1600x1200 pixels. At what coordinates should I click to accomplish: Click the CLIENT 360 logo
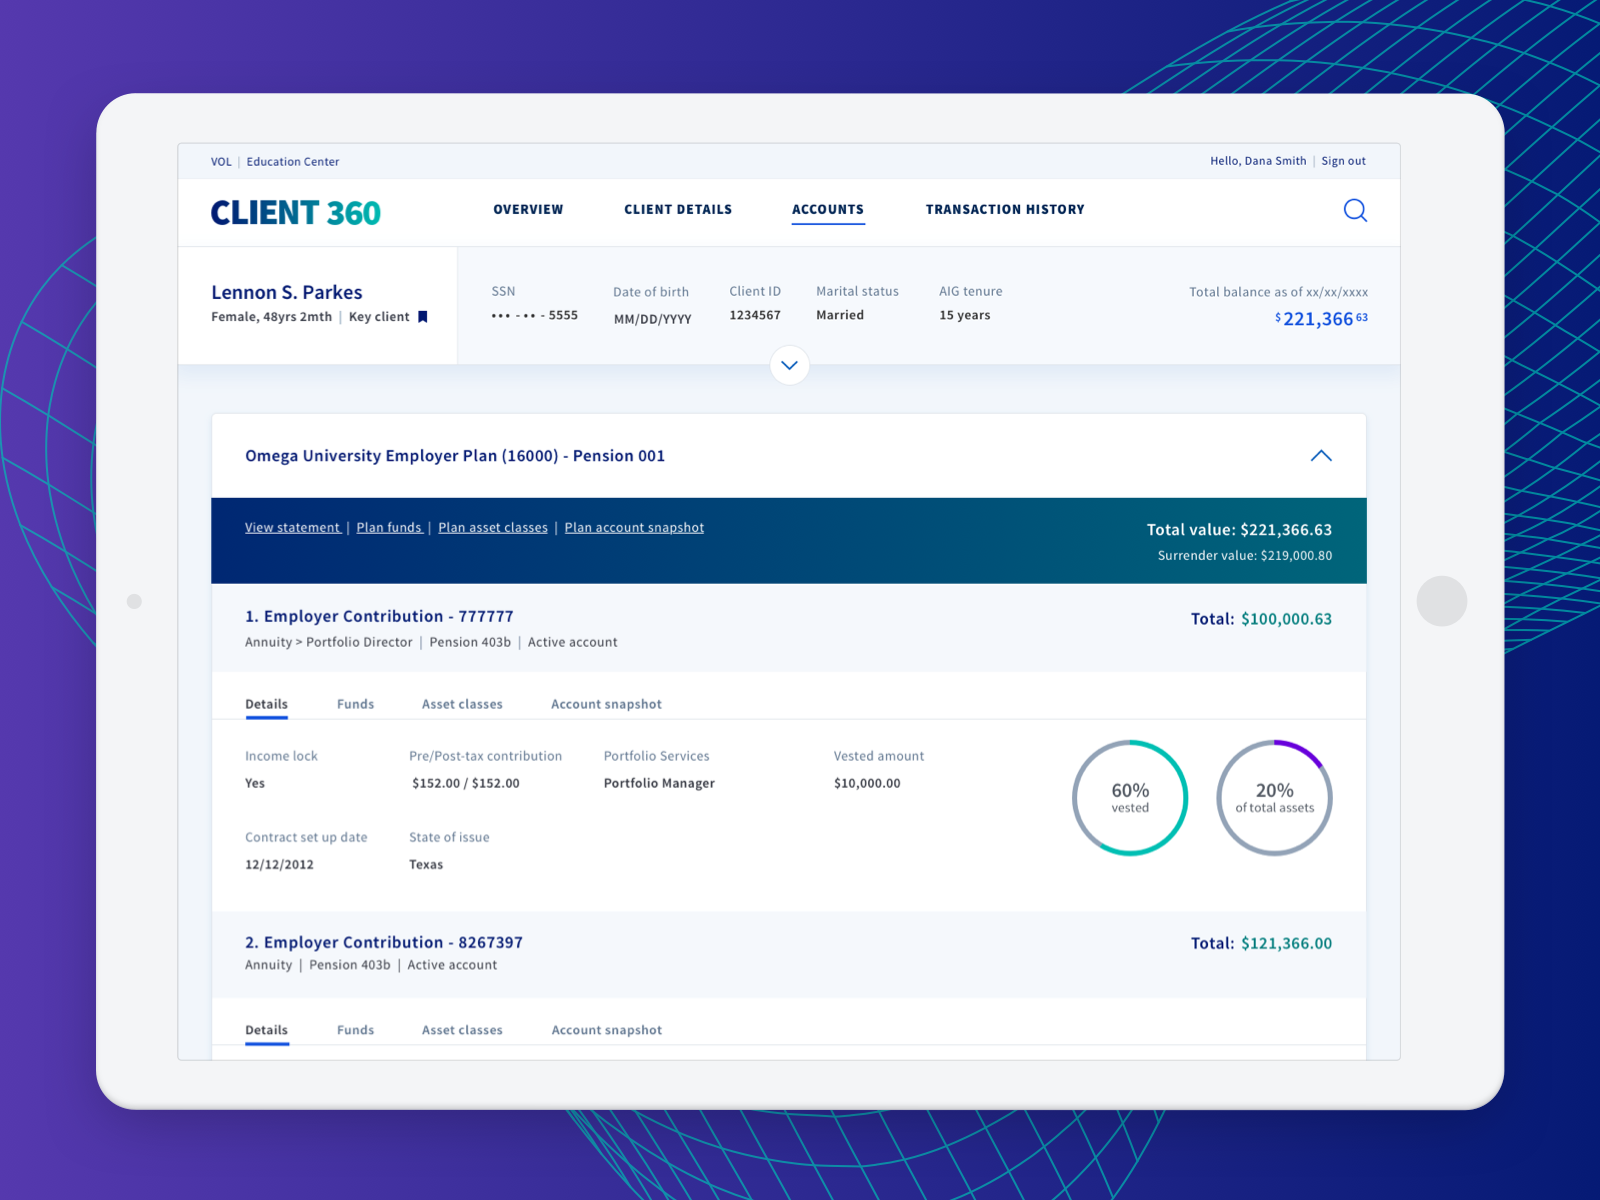tap(296, 212)
